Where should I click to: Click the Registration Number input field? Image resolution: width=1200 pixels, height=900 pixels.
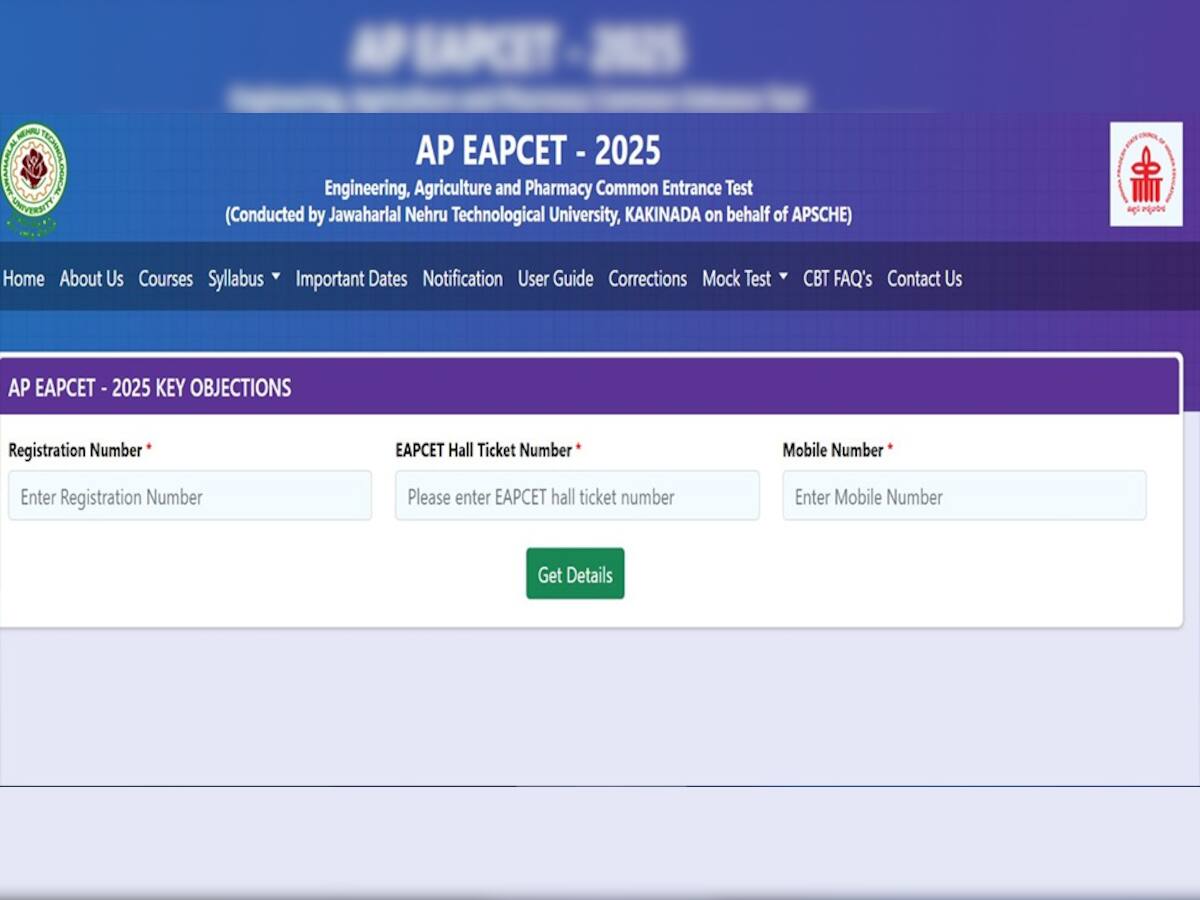point(190,496)
